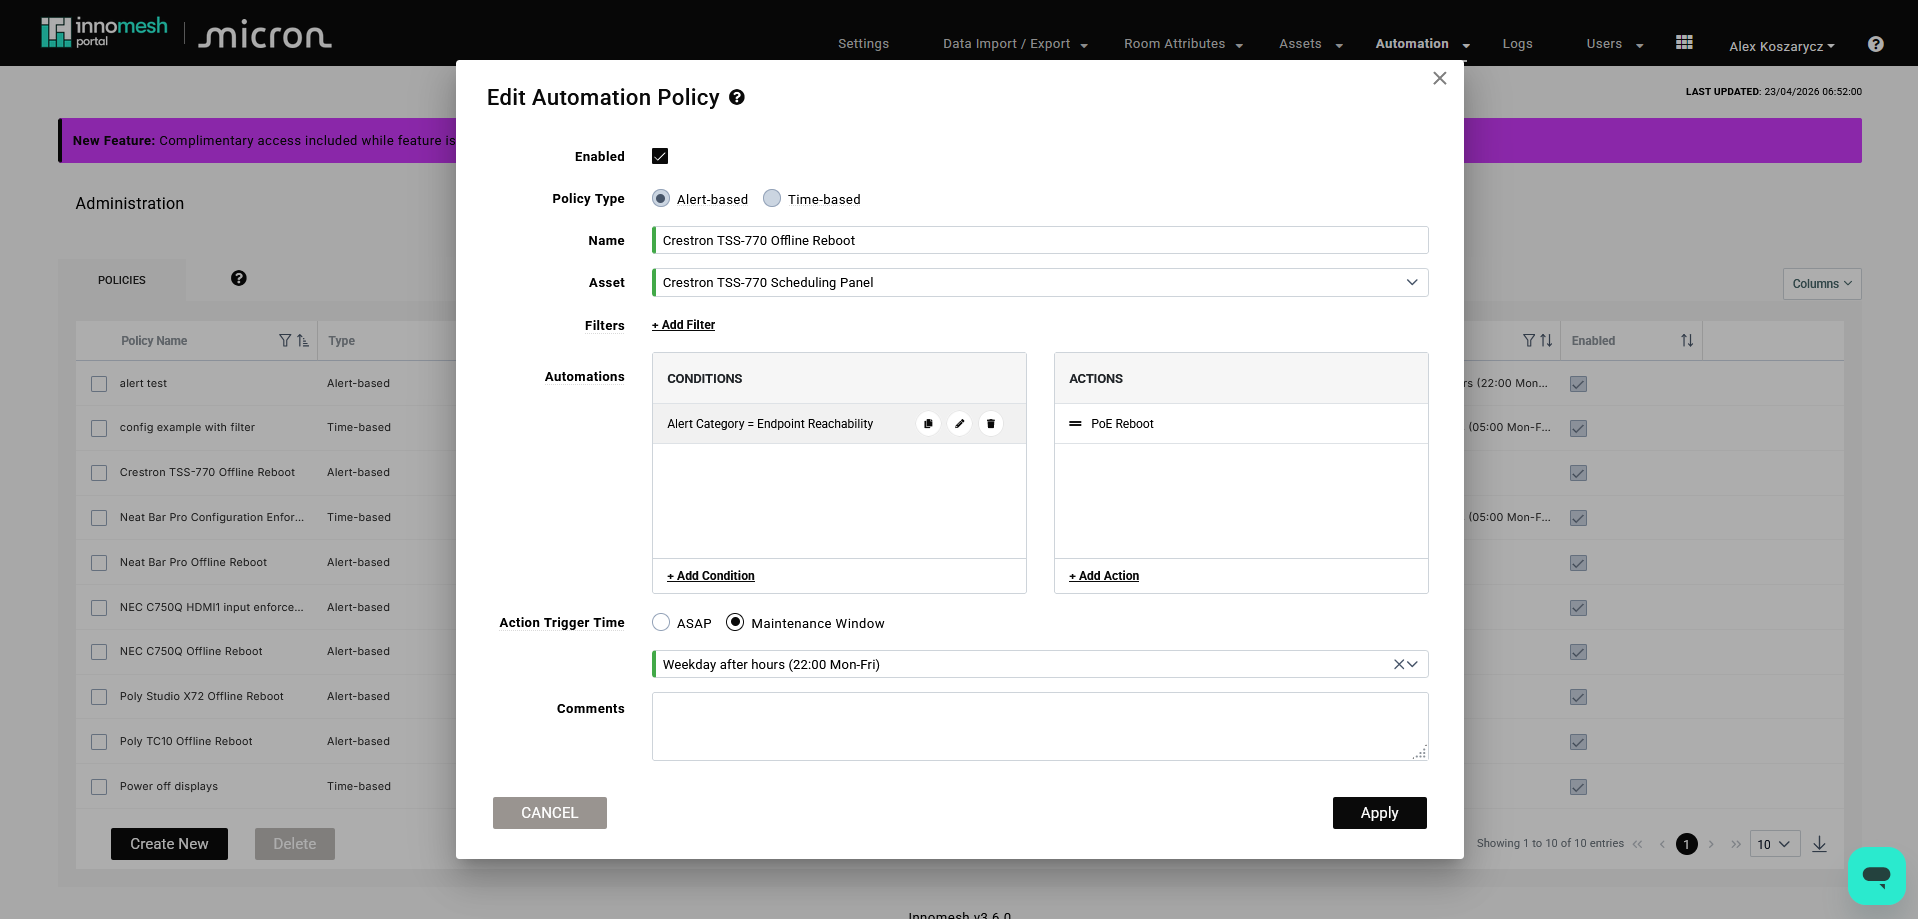Click the + Add Action link
This screenshot has height=919, width=1918.
(1104, 576)
